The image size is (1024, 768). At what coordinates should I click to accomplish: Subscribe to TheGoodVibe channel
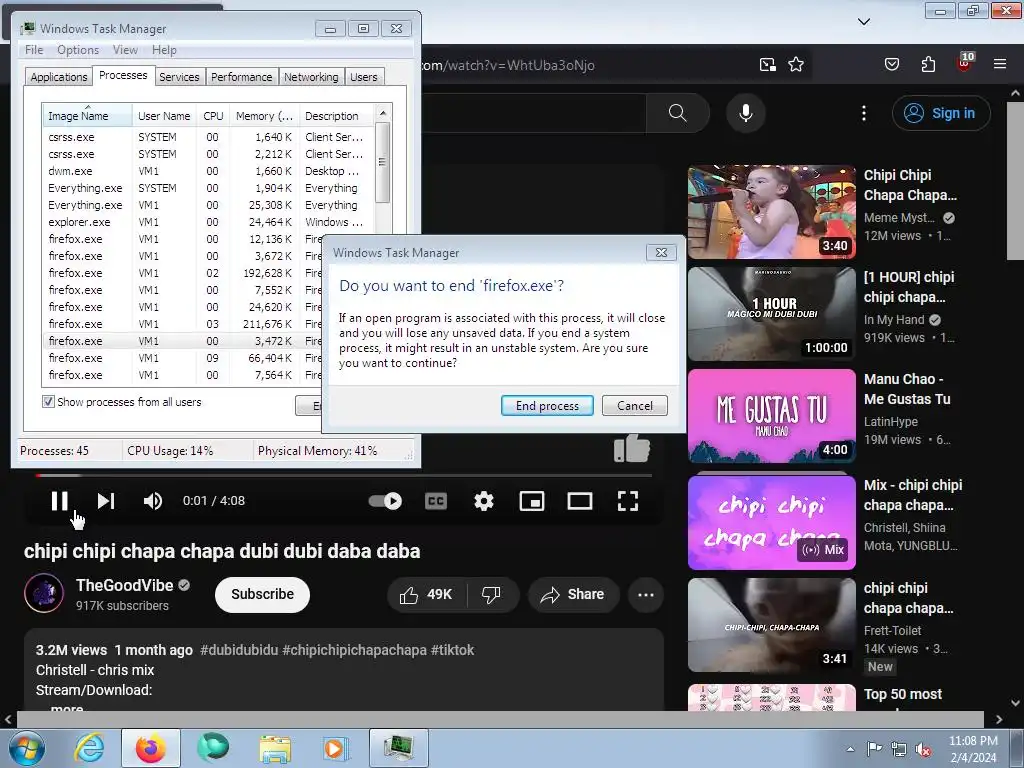[x=263, y=594]
